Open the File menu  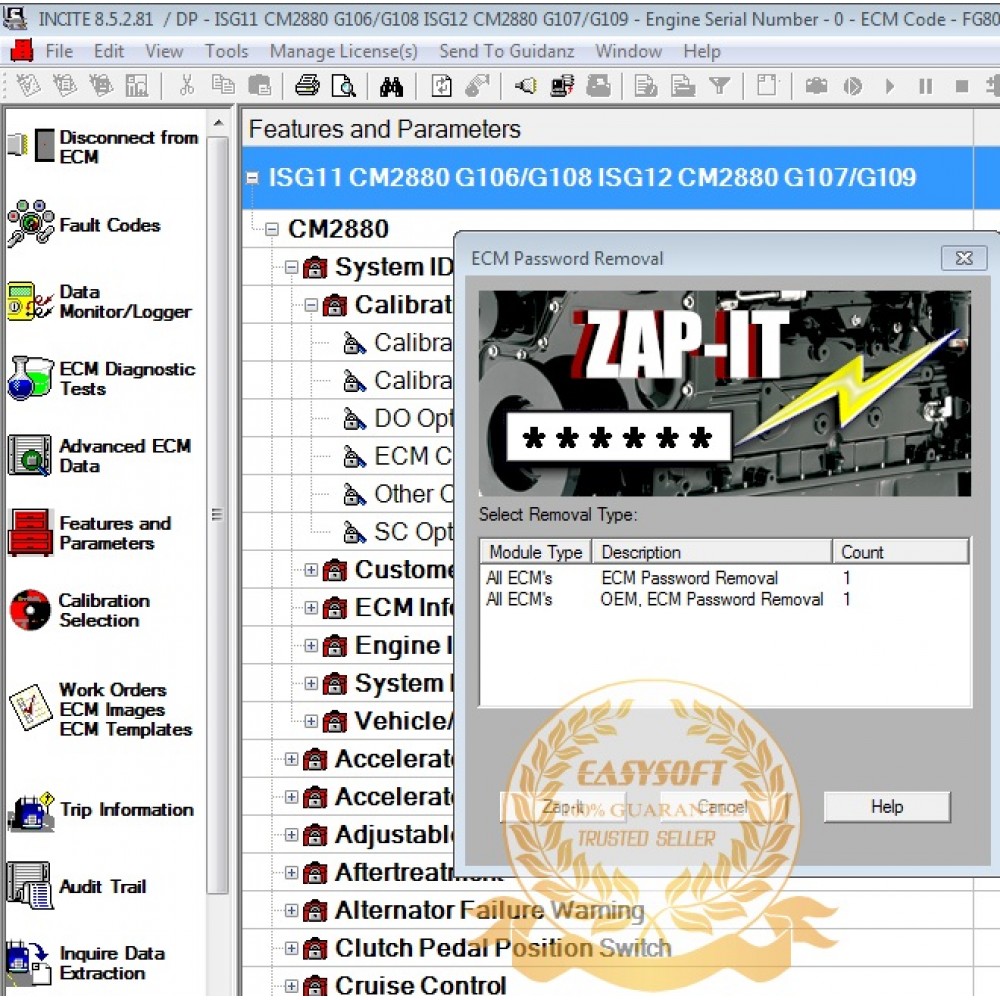coord(59,51)
